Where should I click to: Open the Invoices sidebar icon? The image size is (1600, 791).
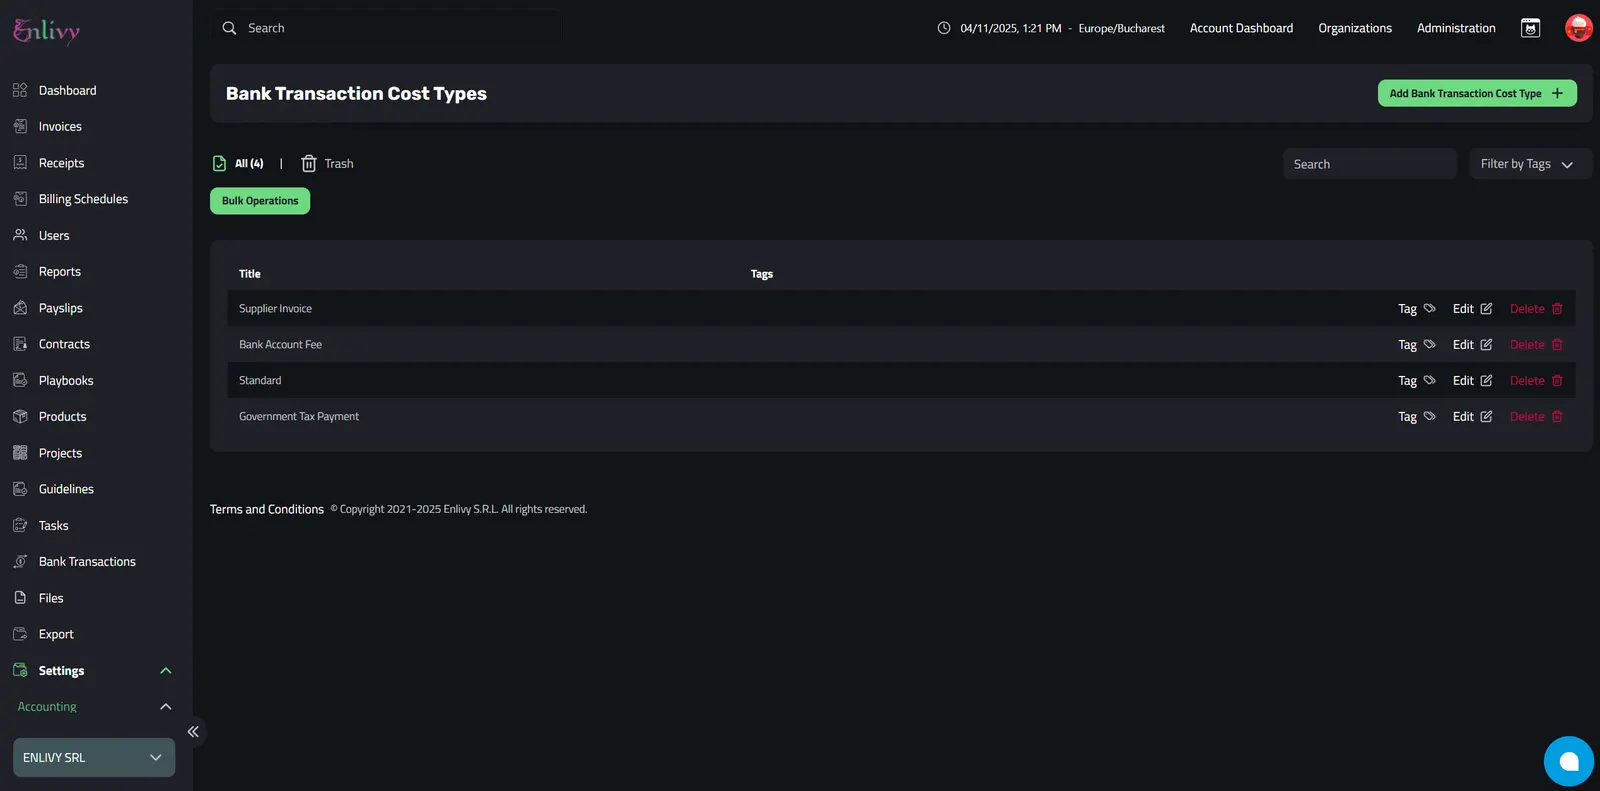[x=20, y=126]
